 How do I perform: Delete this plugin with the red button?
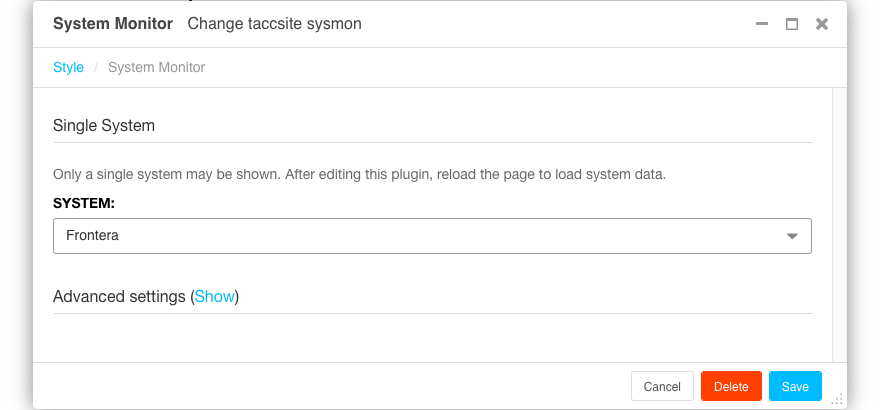pyautogui.click(x=731, y=387)
